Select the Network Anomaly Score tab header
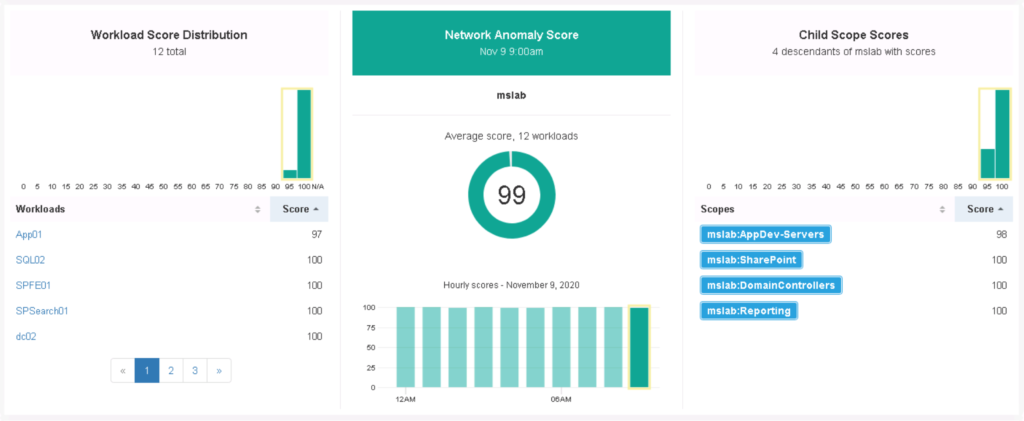Viewport: 1024px width, 421px height. point(511,42)
